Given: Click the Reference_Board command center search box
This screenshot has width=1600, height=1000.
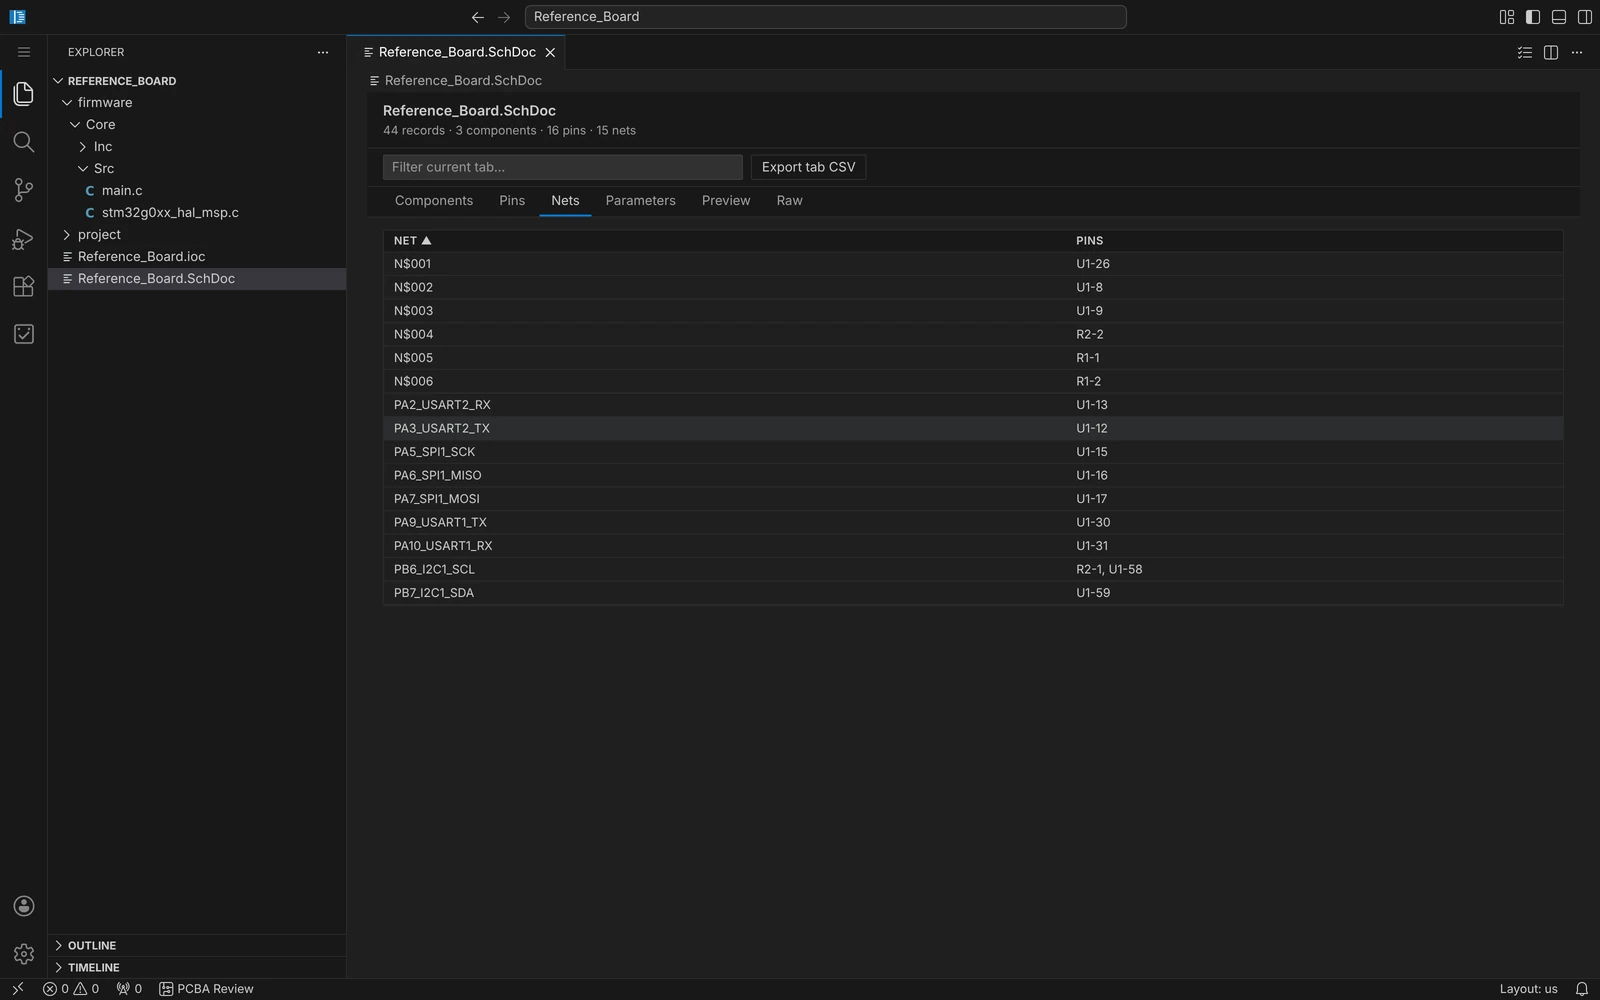Looking at the screenshot, I should point(826,17).
